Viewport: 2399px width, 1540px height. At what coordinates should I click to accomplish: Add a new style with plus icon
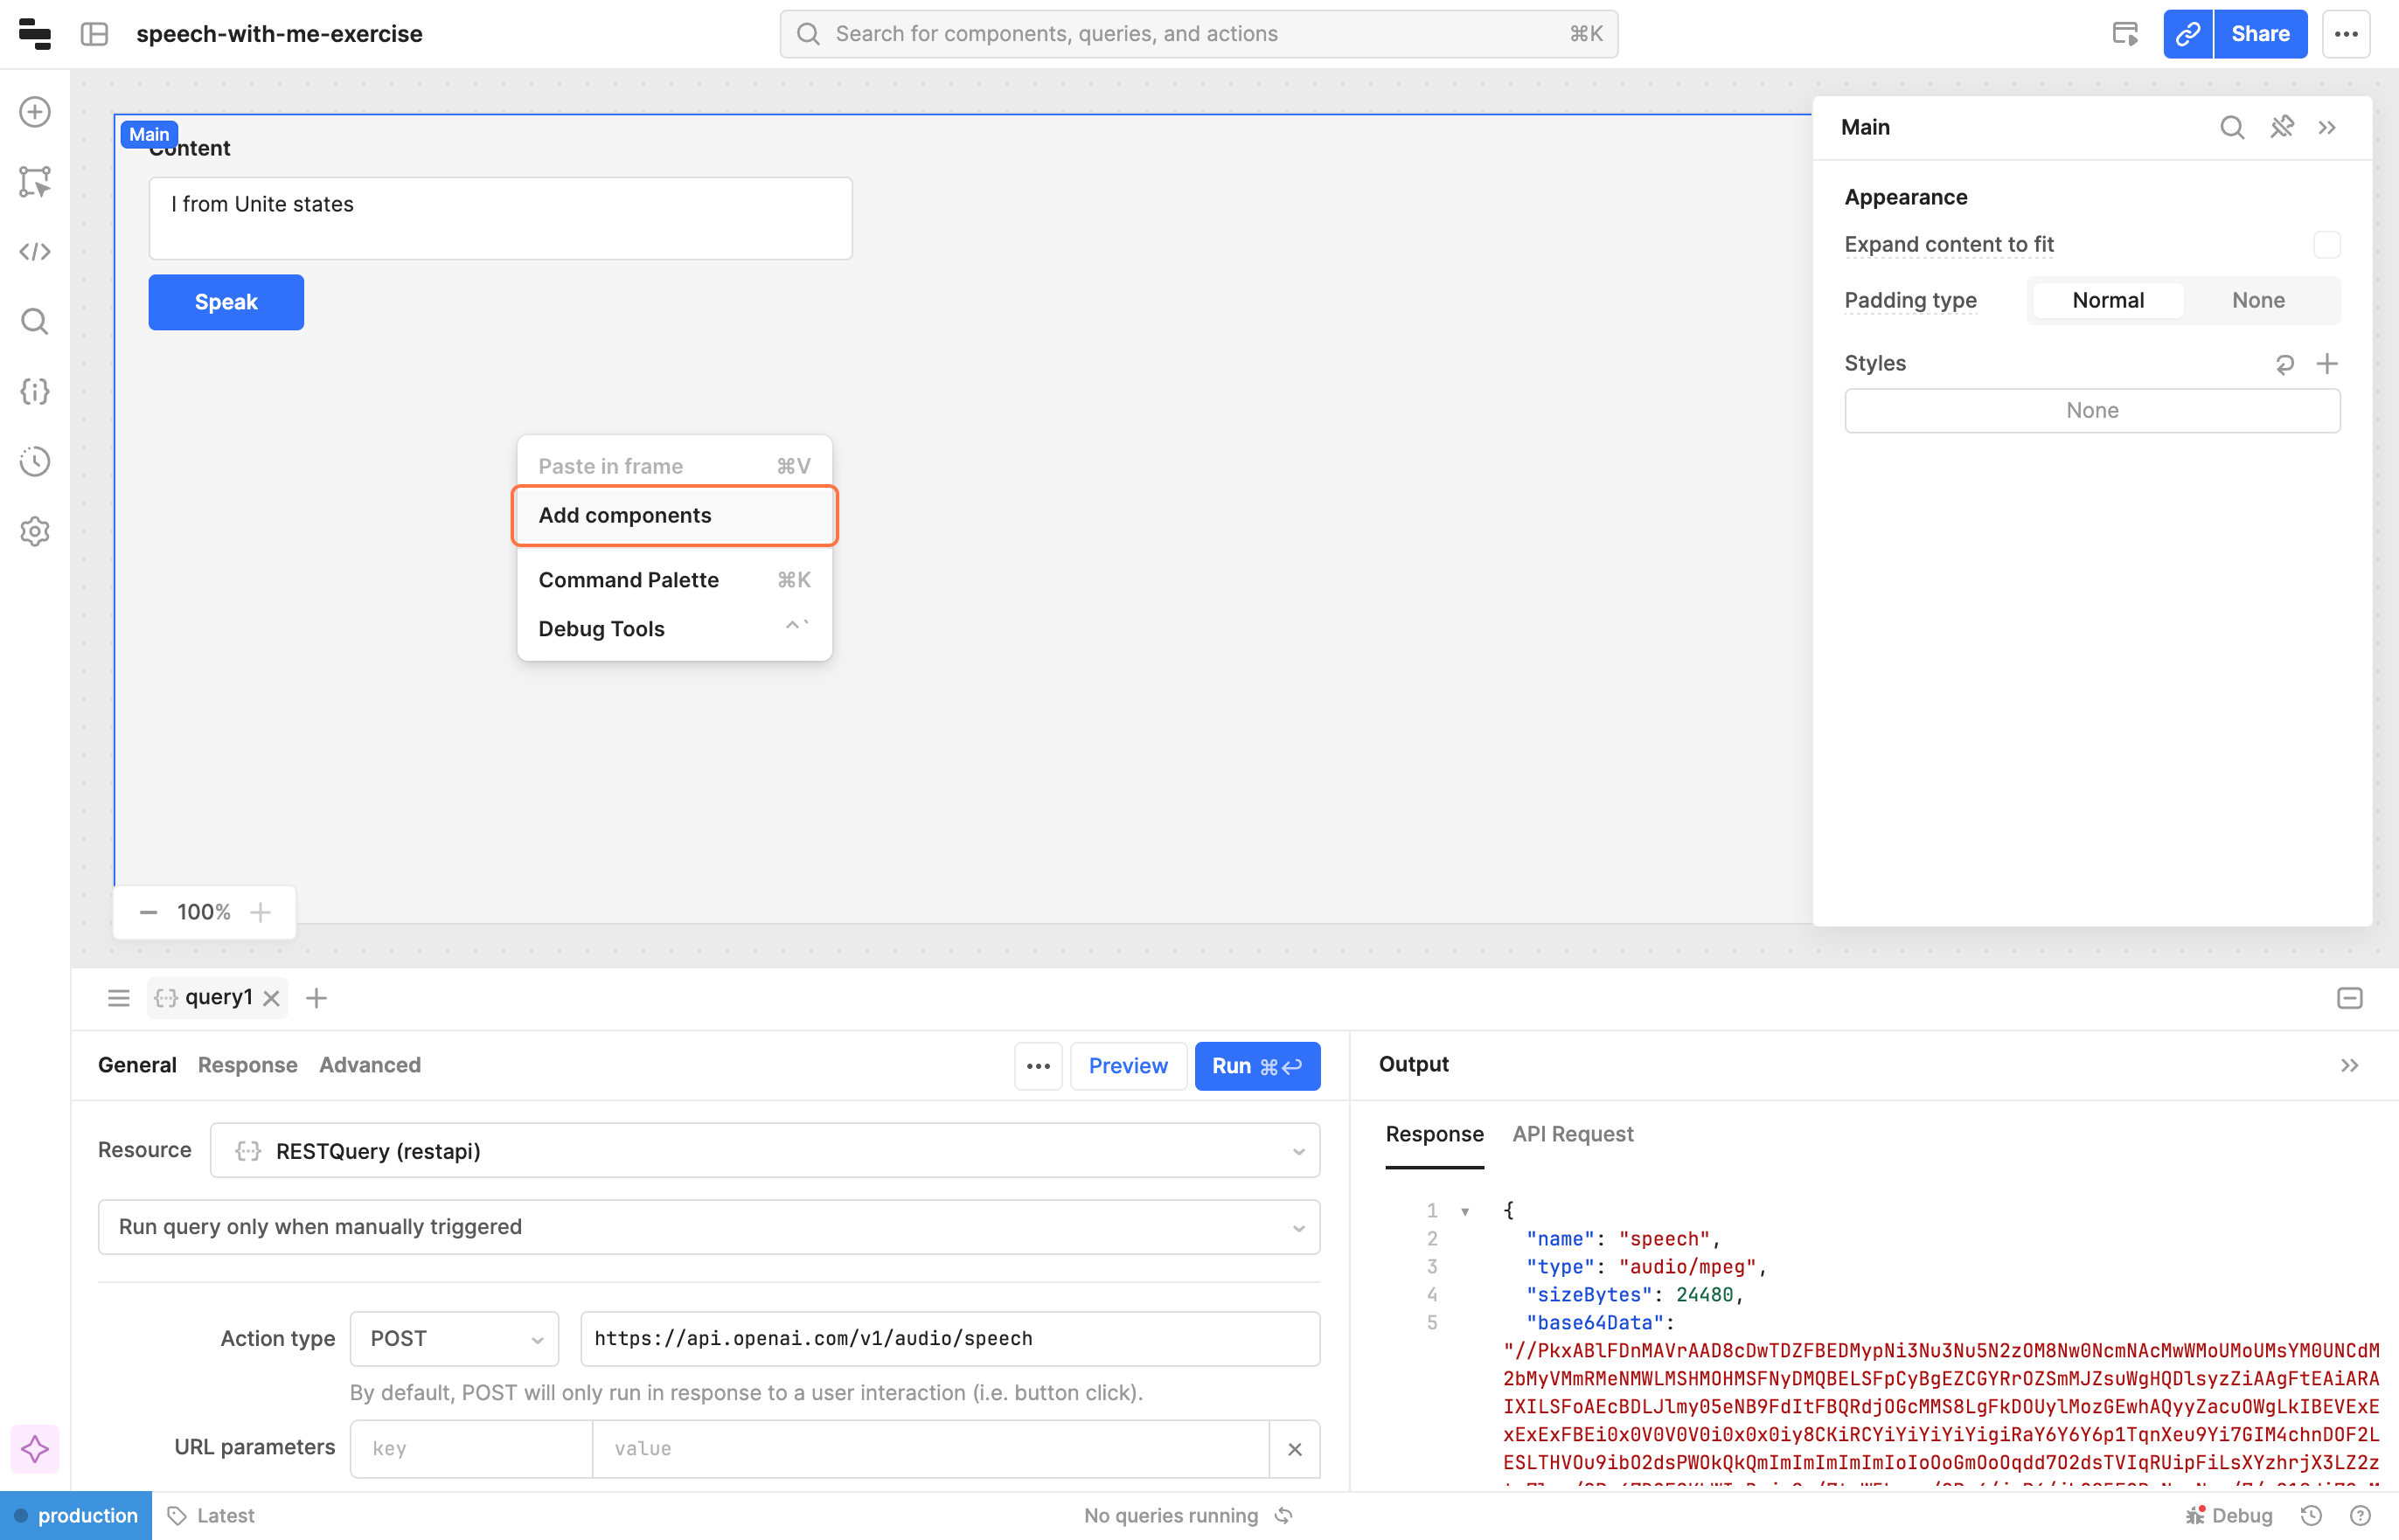point(2327,364)
